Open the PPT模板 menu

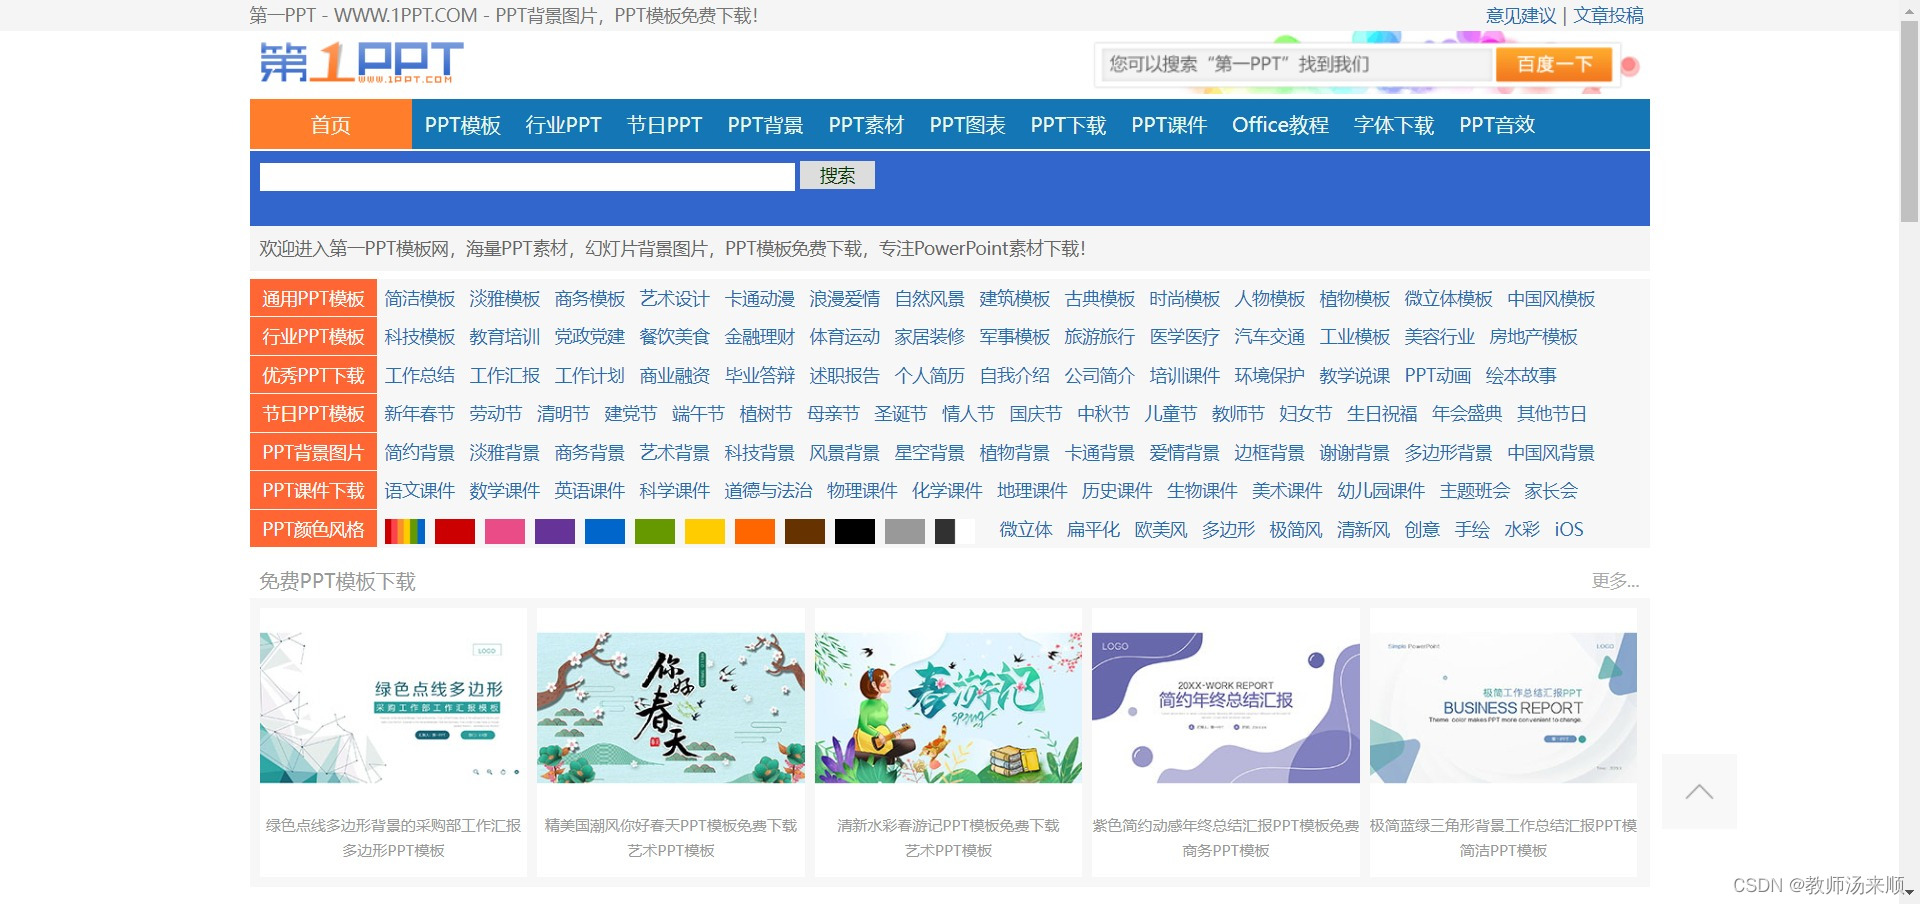click(x=463, y=124)
